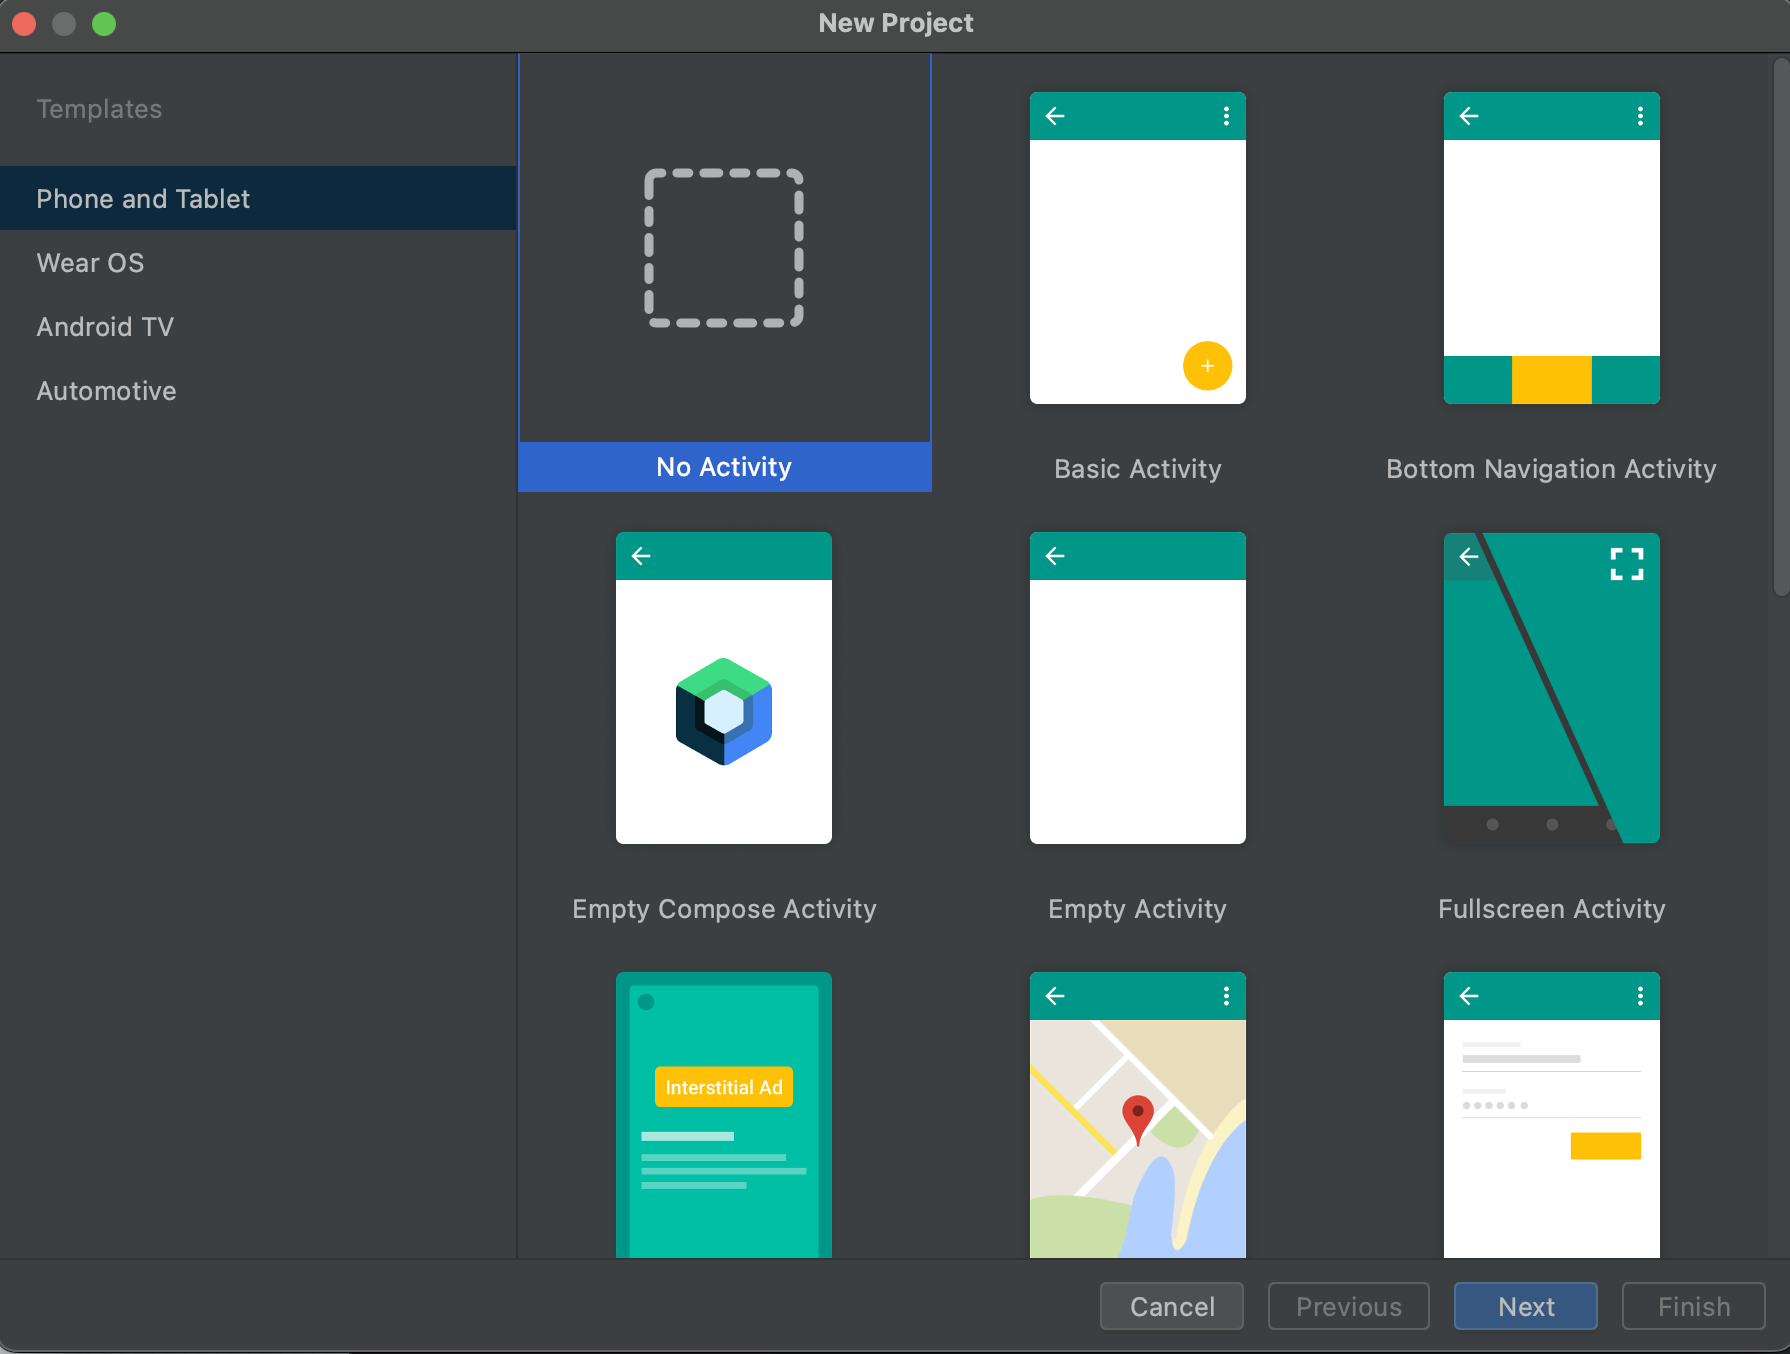Select the Fullscreen Activity template preview
The height and width of the screenshot is (1354, 1790).
(1552, 688)
